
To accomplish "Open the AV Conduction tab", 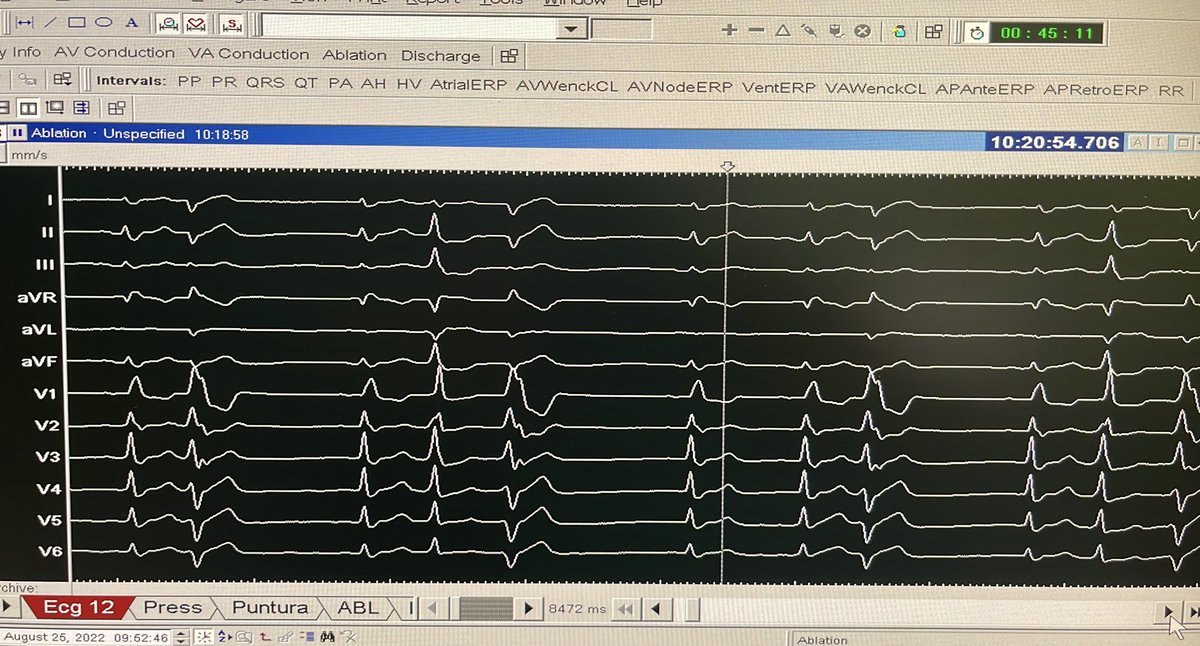I will 114,52.
